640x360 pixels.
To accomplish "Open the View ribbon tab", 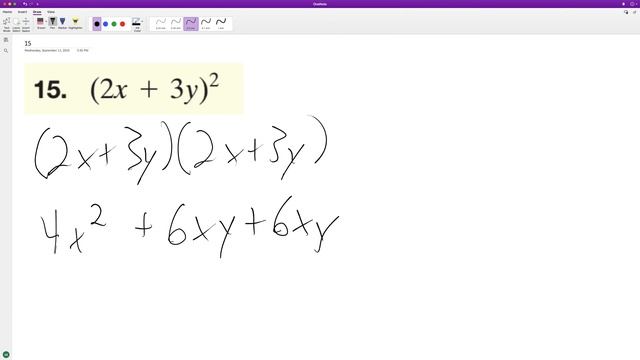I will point(51,12).
